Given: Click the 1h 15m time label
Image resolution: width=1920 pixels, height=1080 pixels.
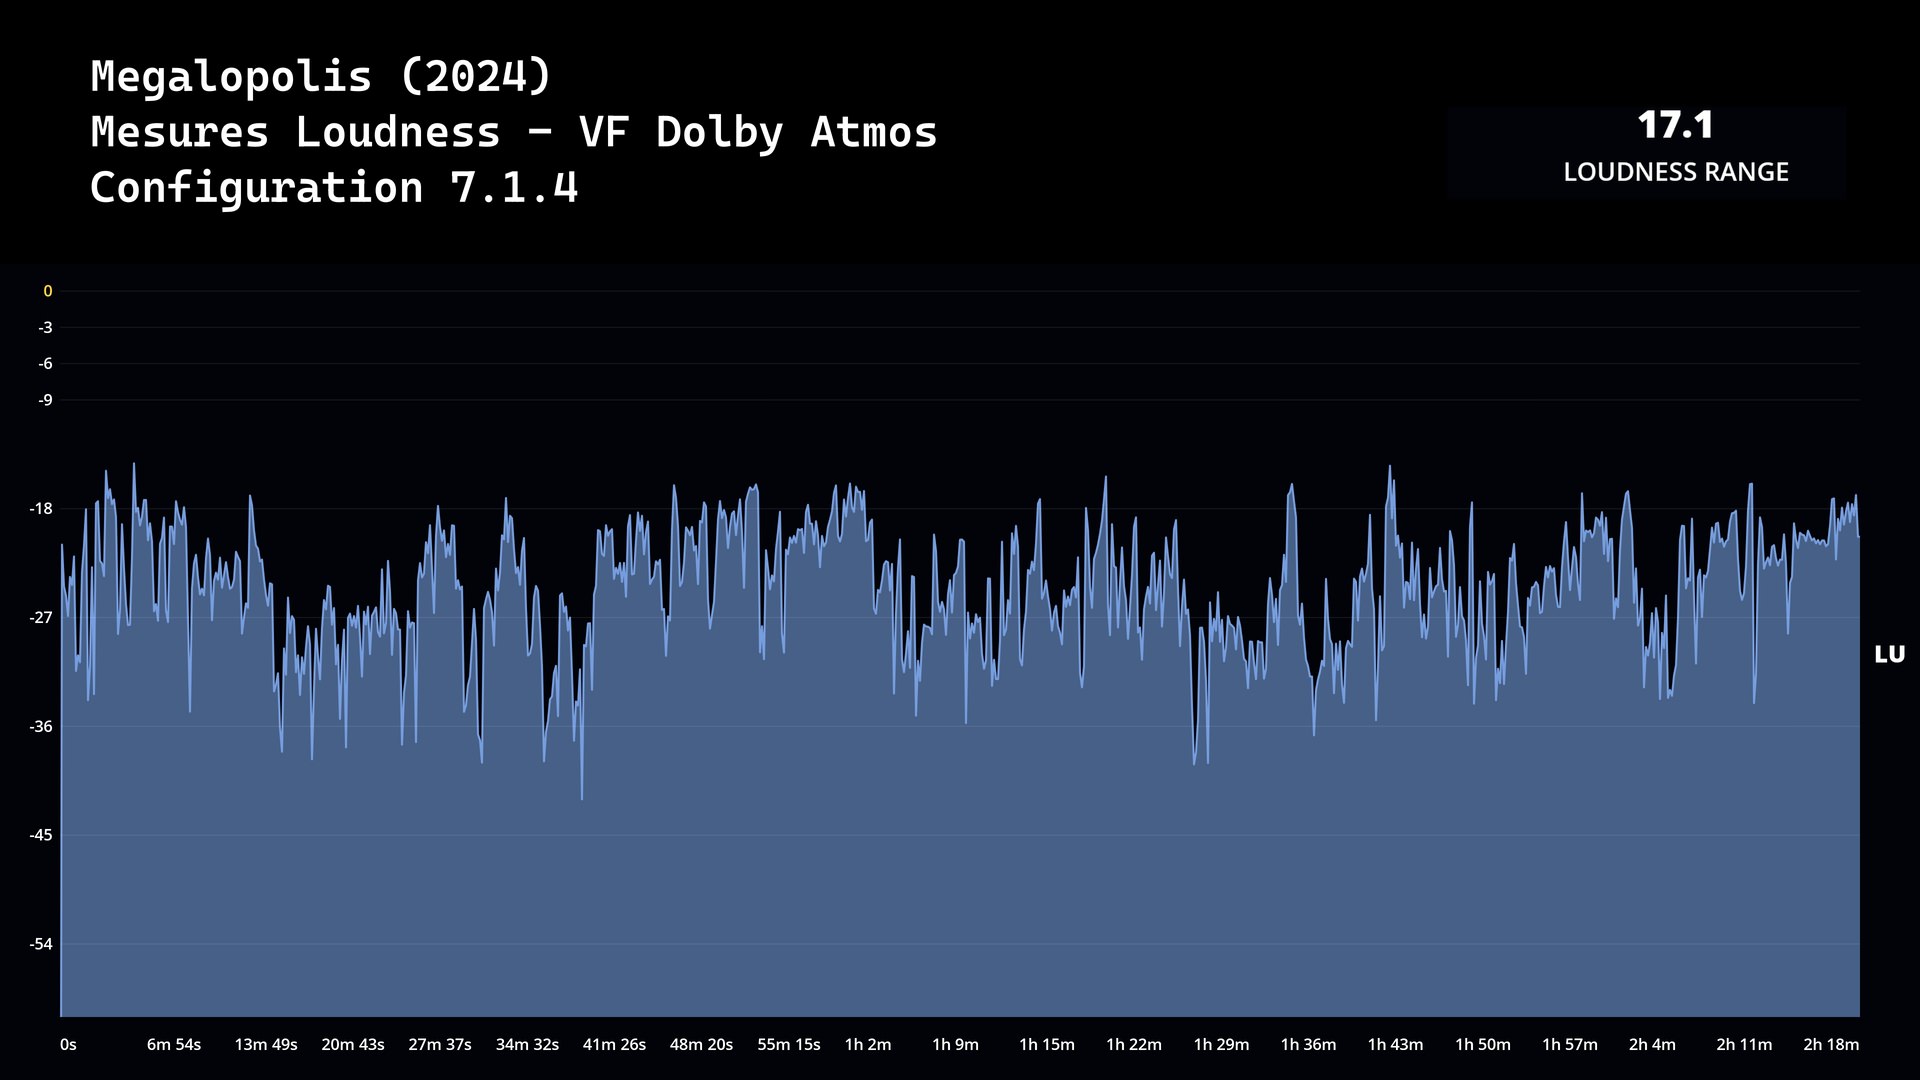Looking at the screenshot, I should coord(1047,1044).
